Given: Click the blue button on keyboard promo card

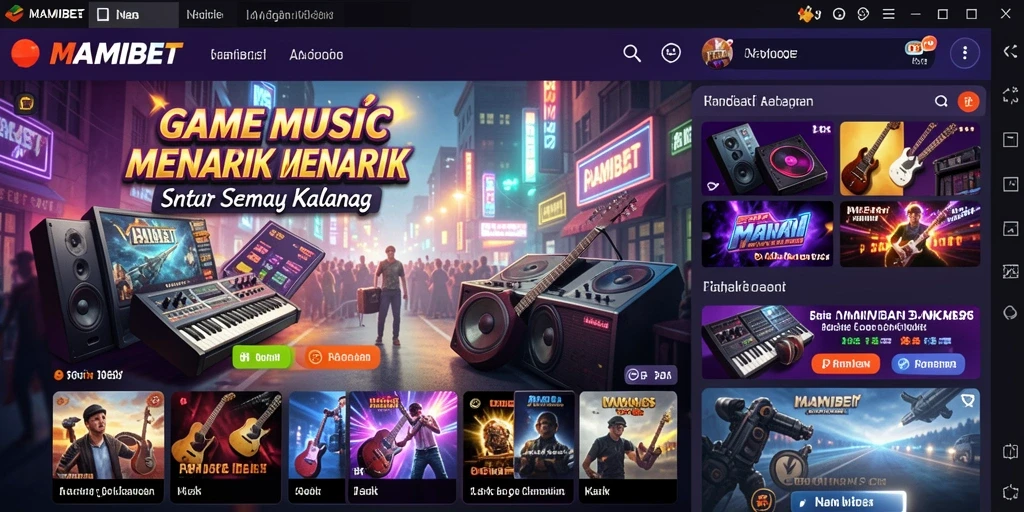Looking at the screenshot, I should [928, 364].
